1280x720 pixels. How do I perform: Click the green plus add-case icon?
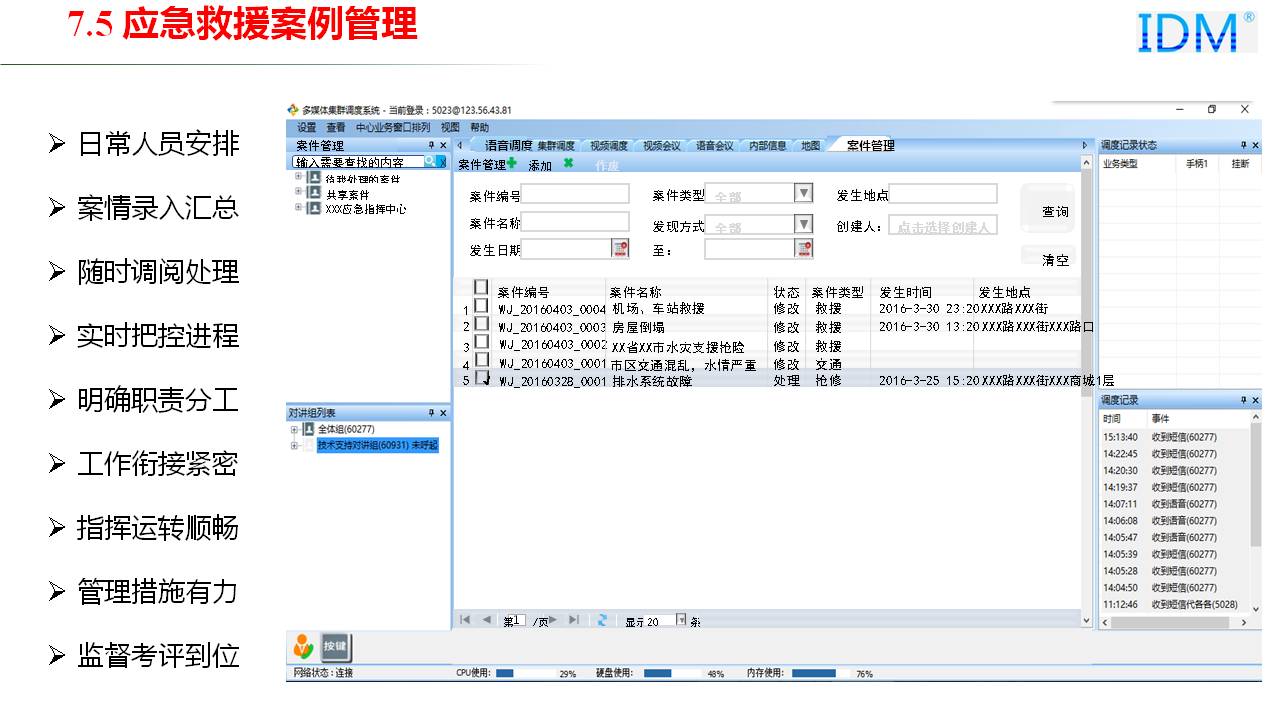(512, 164)
